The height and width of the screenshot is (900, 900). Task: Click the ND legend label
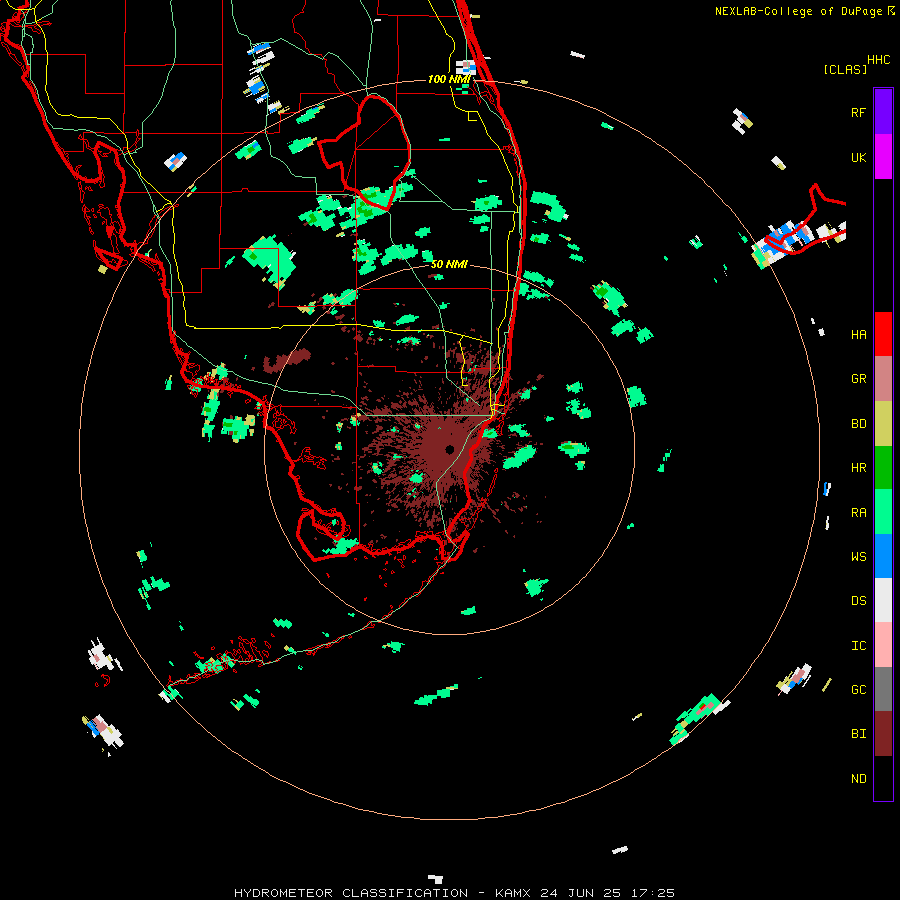(858, 779)
